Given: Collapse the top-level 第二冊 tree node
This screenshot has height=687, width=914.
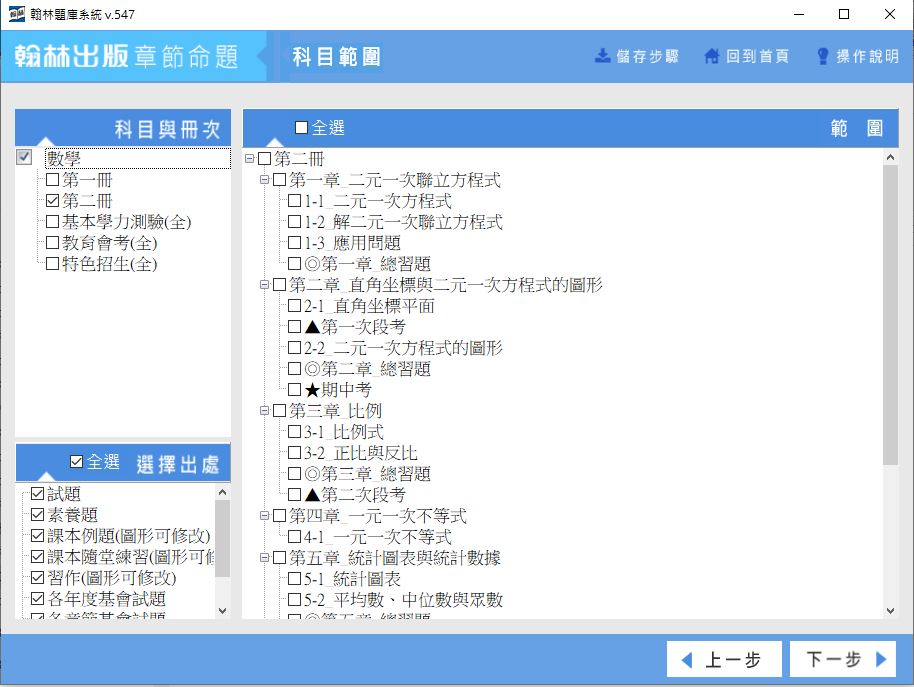Looking at the screenshot, I should click(x=250, y=159).
